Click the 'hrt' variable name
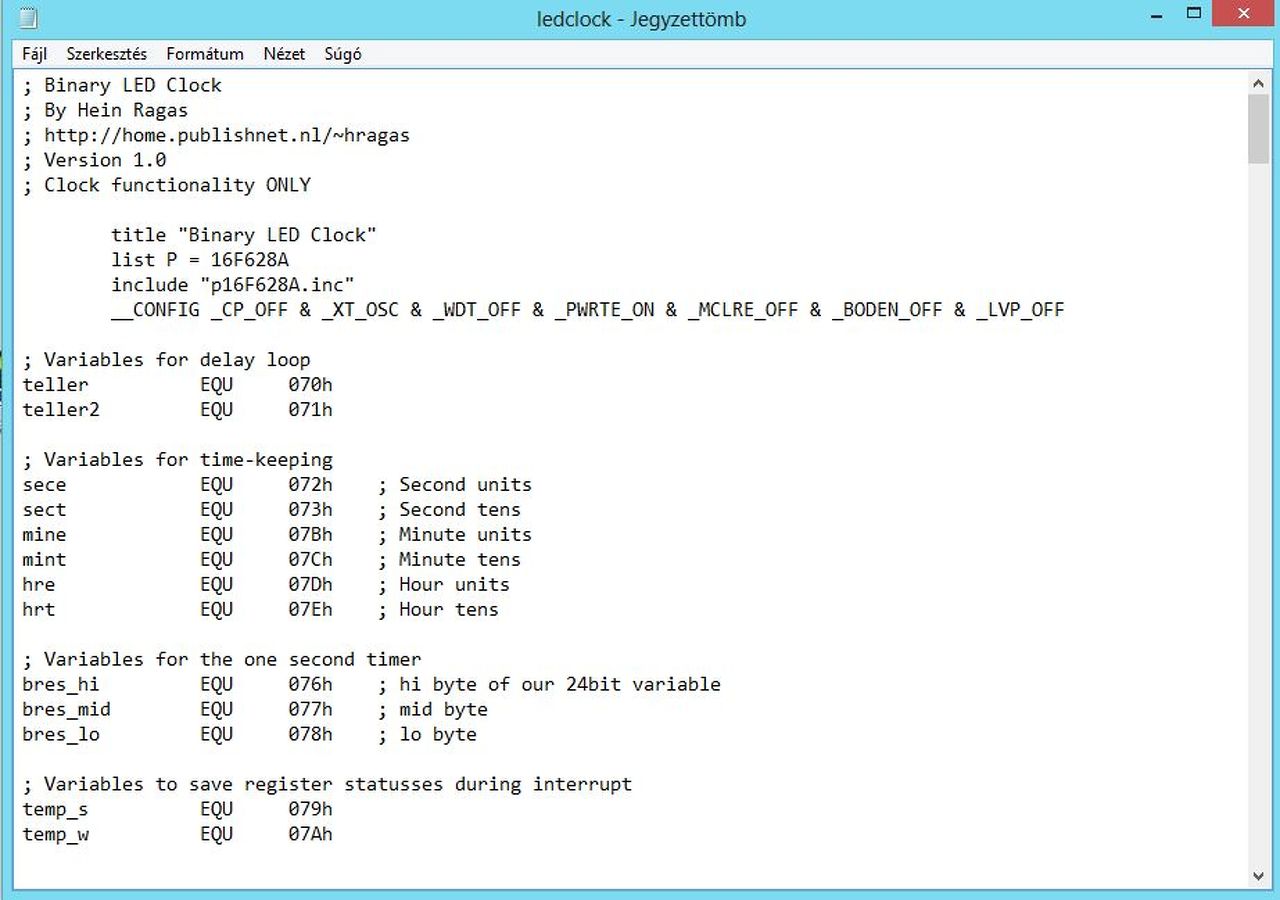This screenshot has width=1280, height=900. tap(39, 610)
